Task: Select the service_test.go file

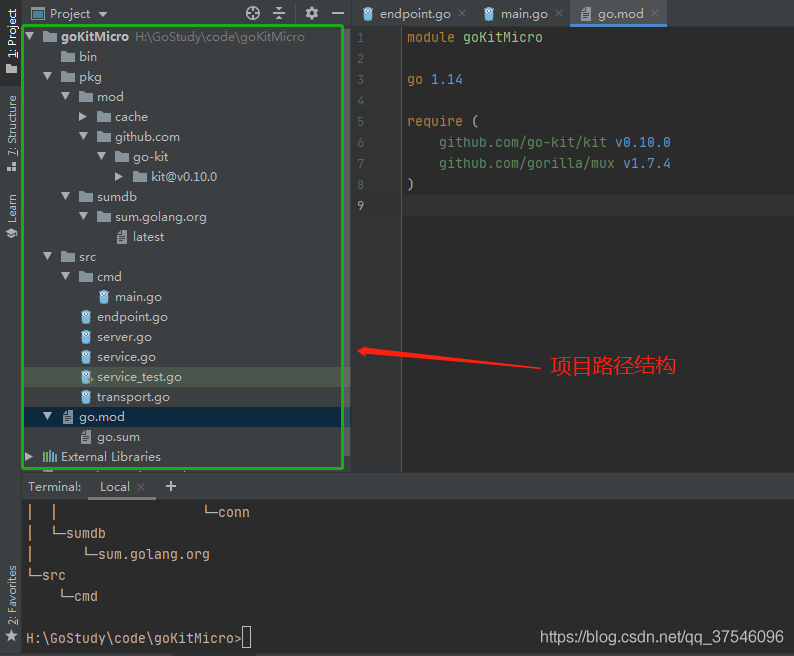Action: coord(139,377)
